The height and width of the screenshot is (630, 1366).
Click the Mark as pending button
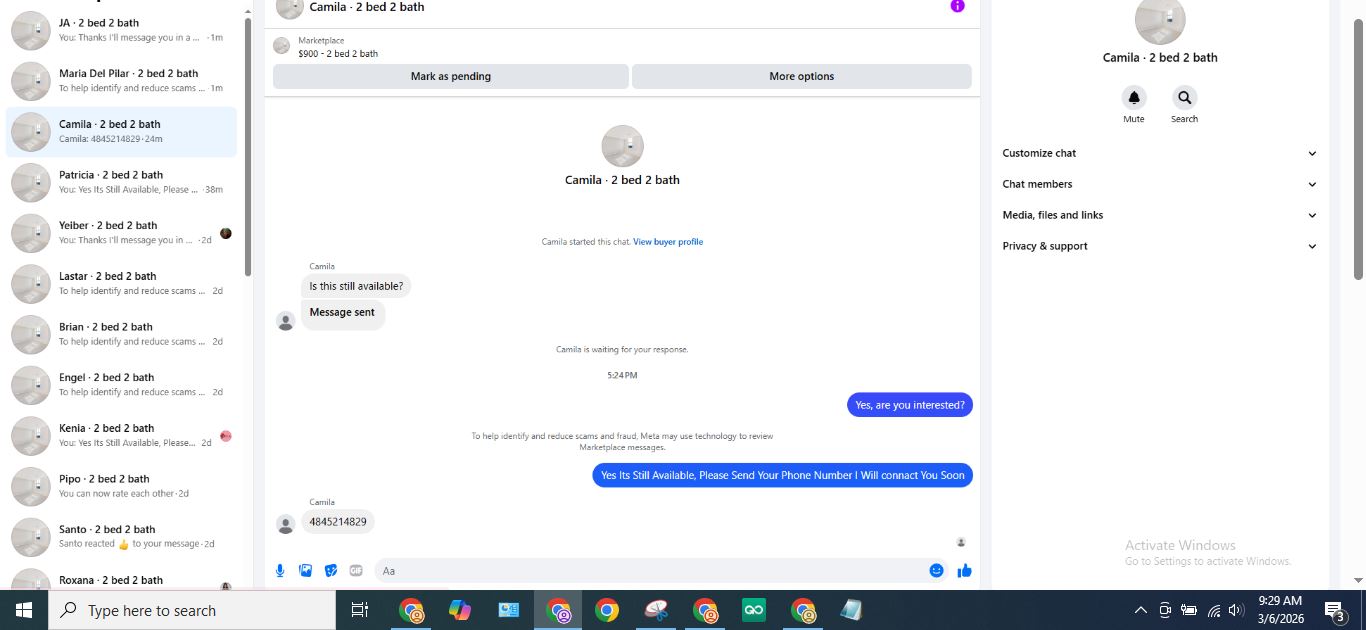tap(450, 76)
